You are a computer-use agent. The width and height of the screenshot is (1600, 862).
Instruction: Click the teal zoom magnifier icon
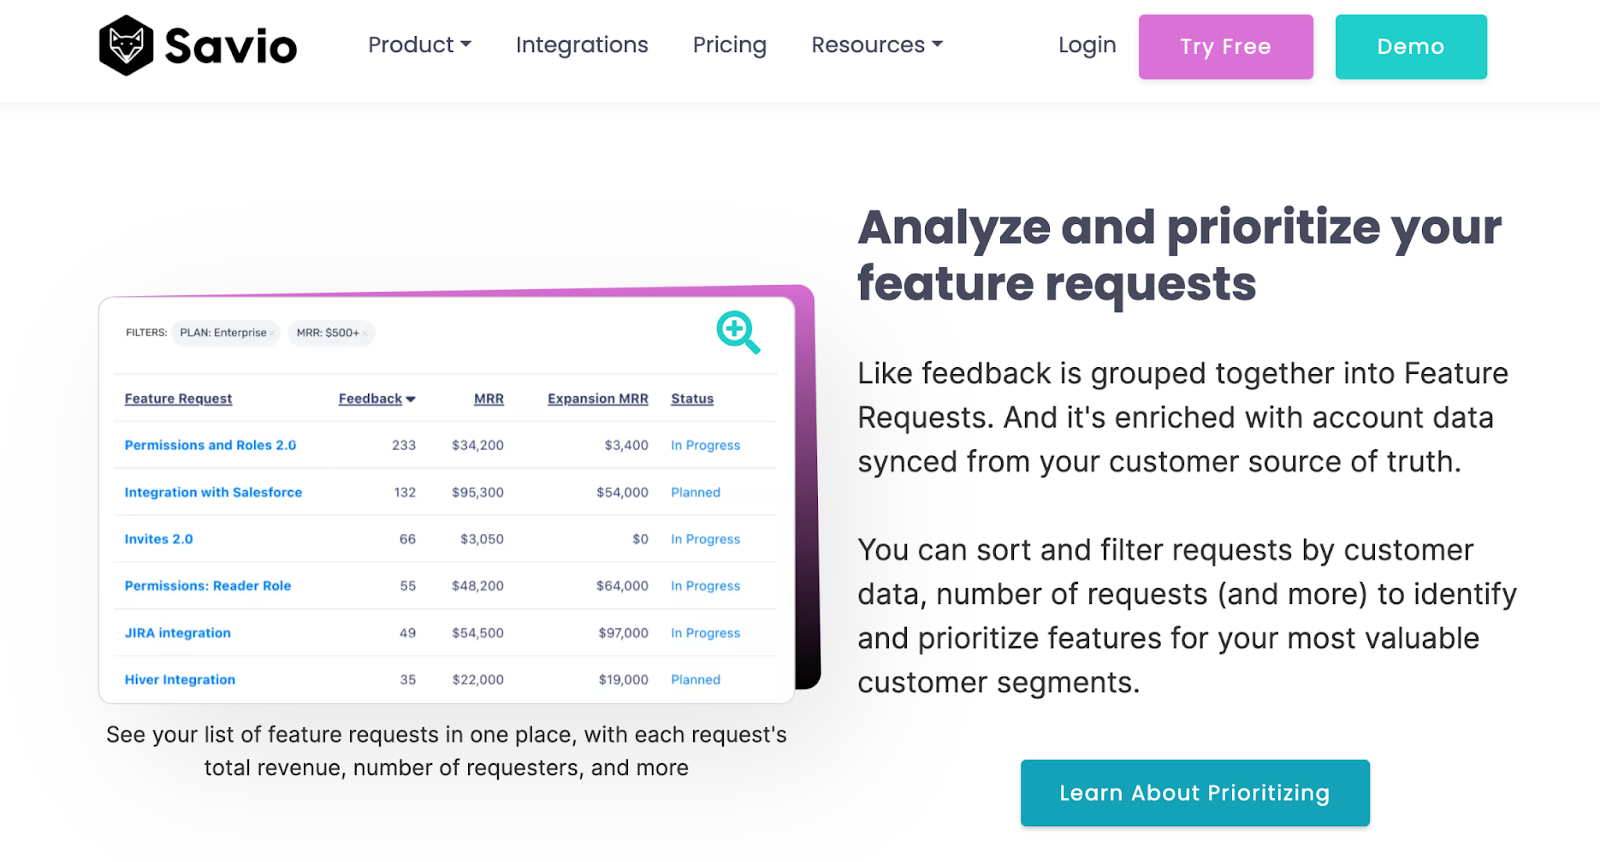point(737,333)
